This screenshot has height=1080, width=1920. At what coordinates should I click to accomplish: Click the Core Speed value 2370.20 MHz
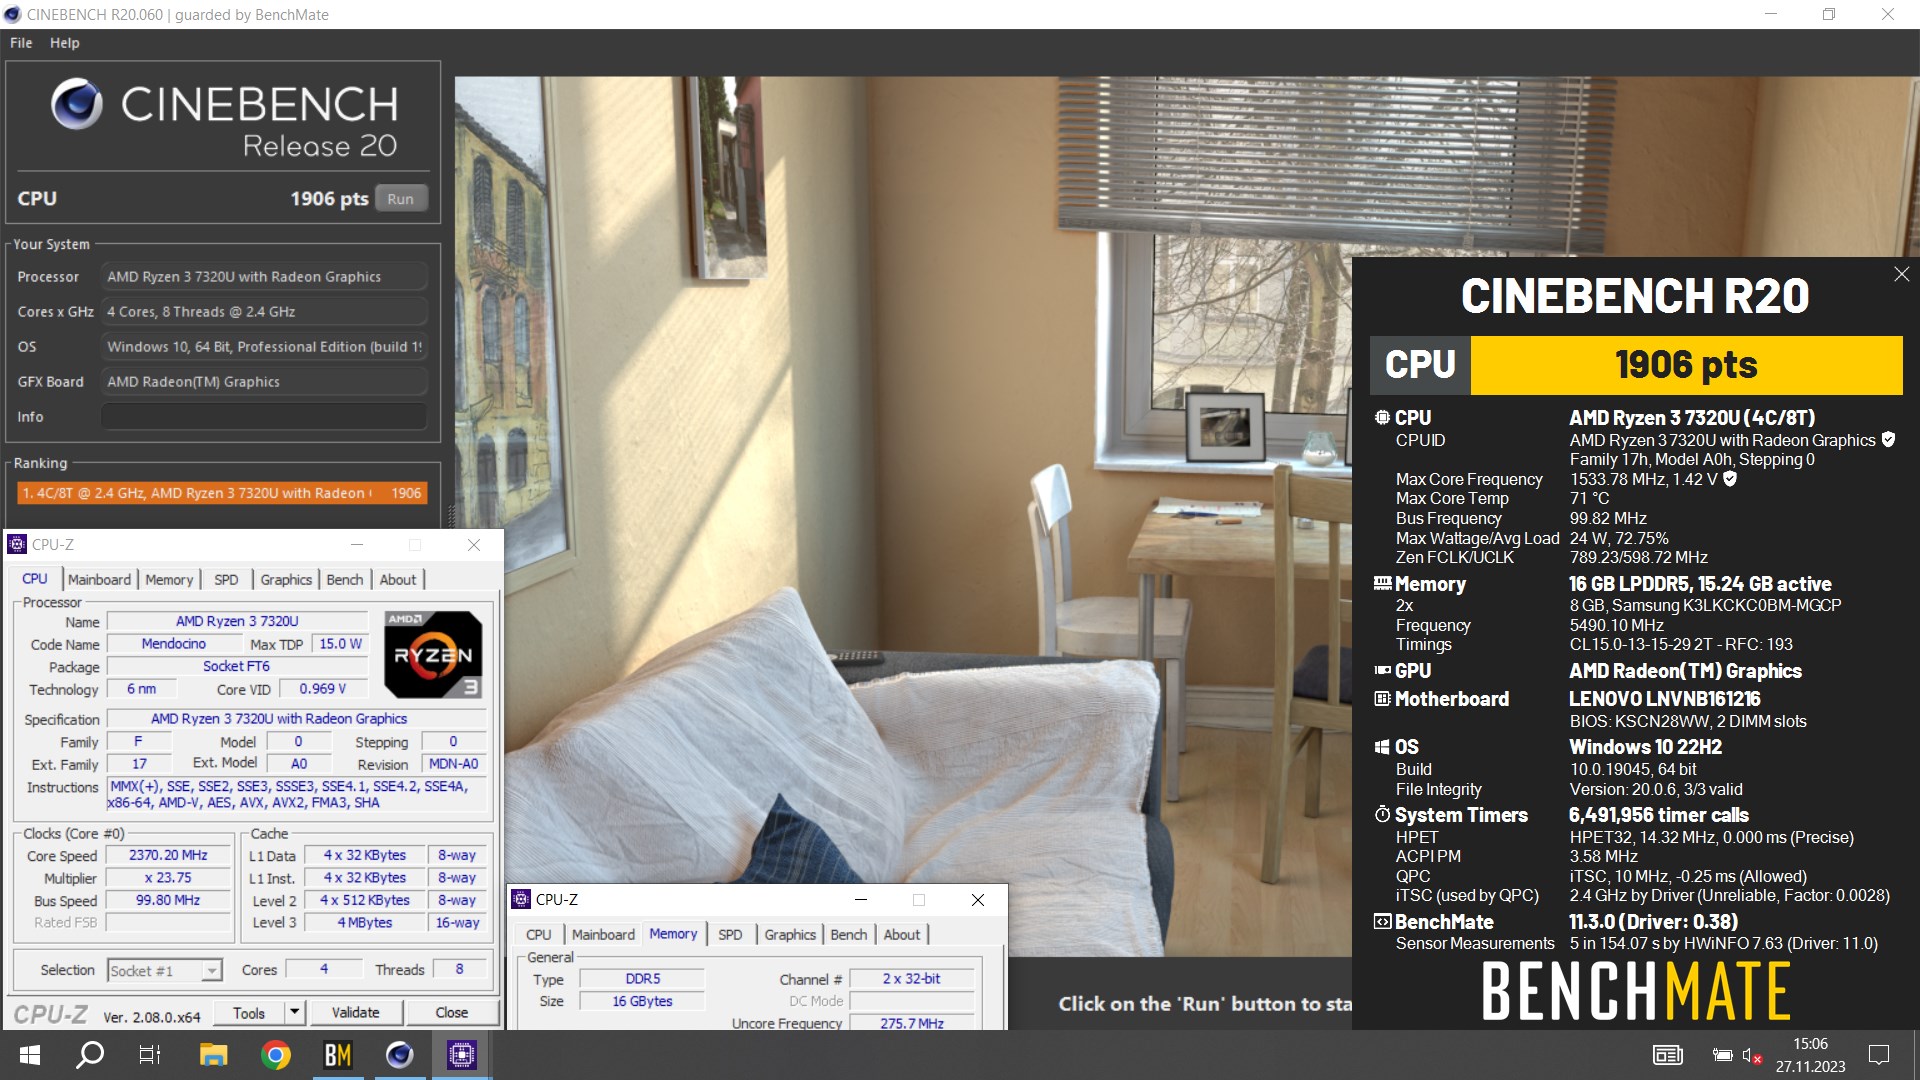168,855
